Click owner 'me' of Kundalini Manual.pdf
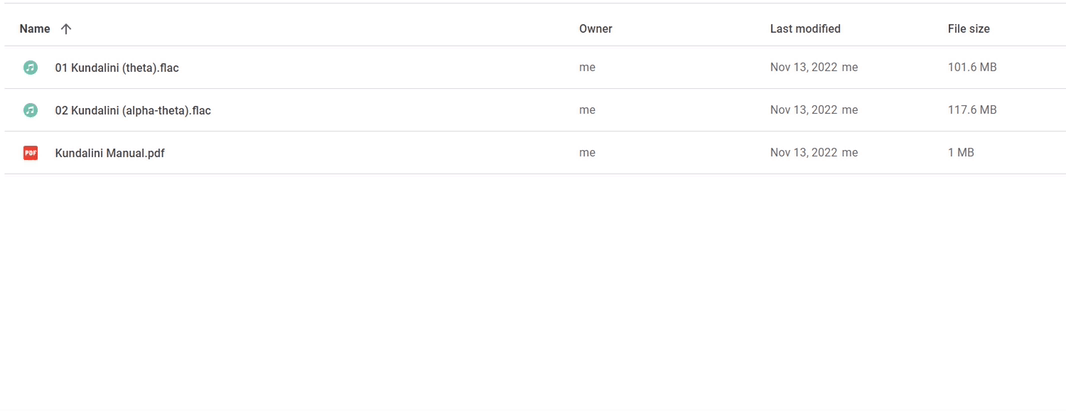This screenshot has width=1066, height=411. point(587,153)
